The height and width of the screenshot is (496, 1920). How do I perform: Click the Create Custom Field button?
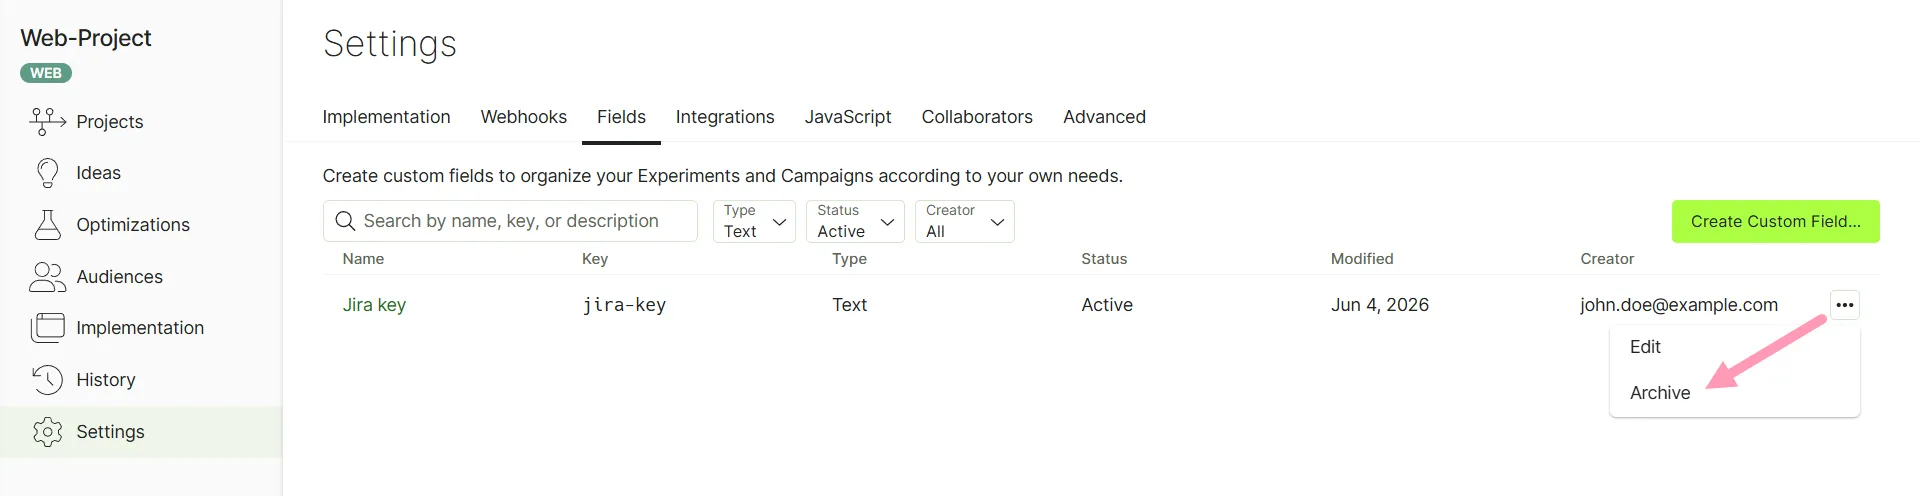[x=1776, y=221]
